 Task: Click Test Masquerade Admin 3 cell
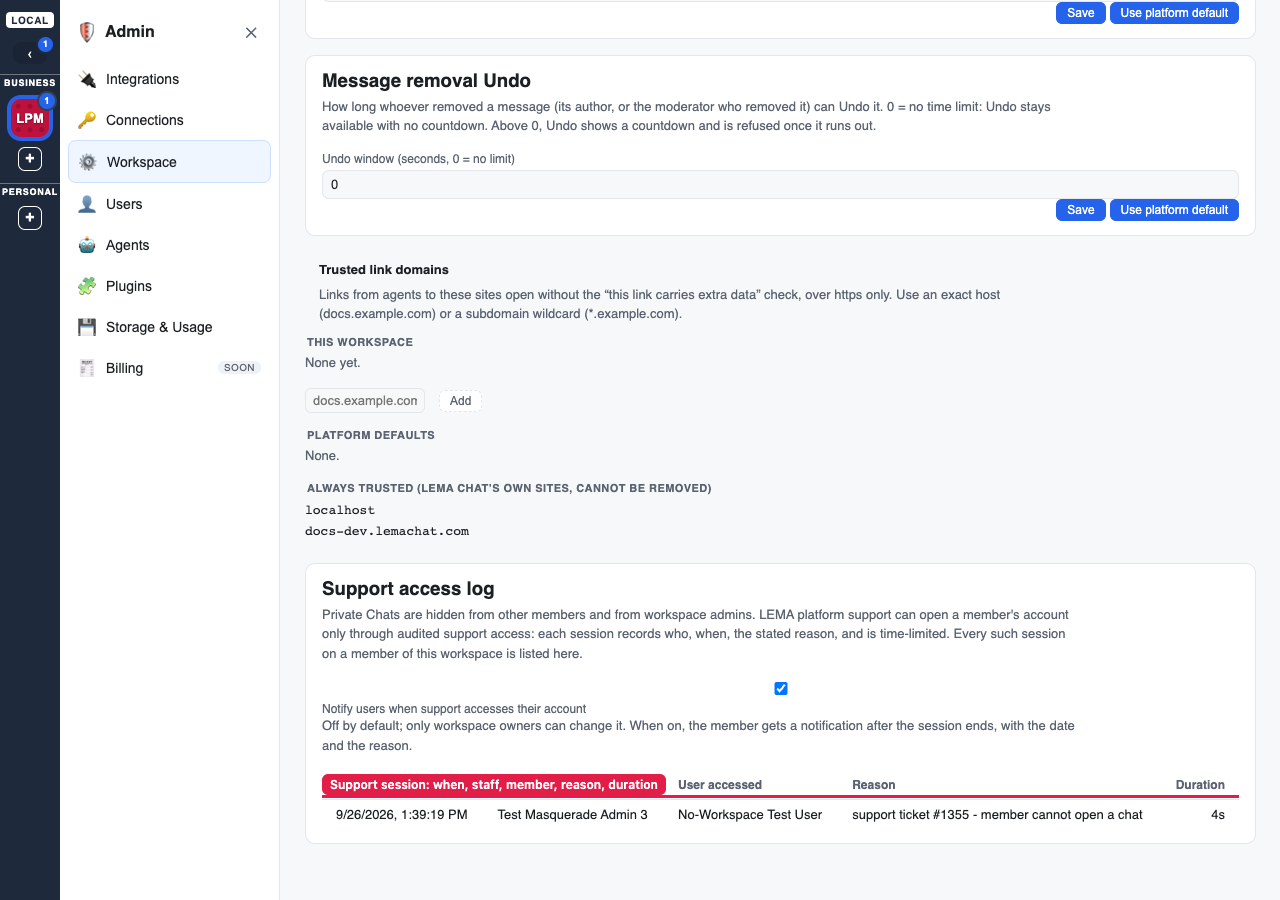coord(573,815)
